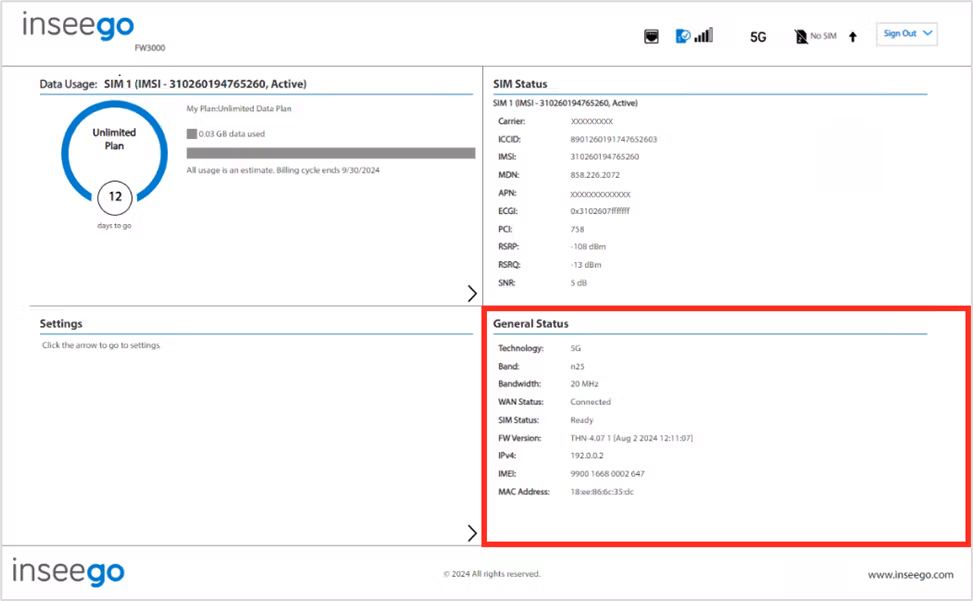Viewport: 973px width, 601px height.
Task: Click the 5G network indicator in the header
Action: 758,37
